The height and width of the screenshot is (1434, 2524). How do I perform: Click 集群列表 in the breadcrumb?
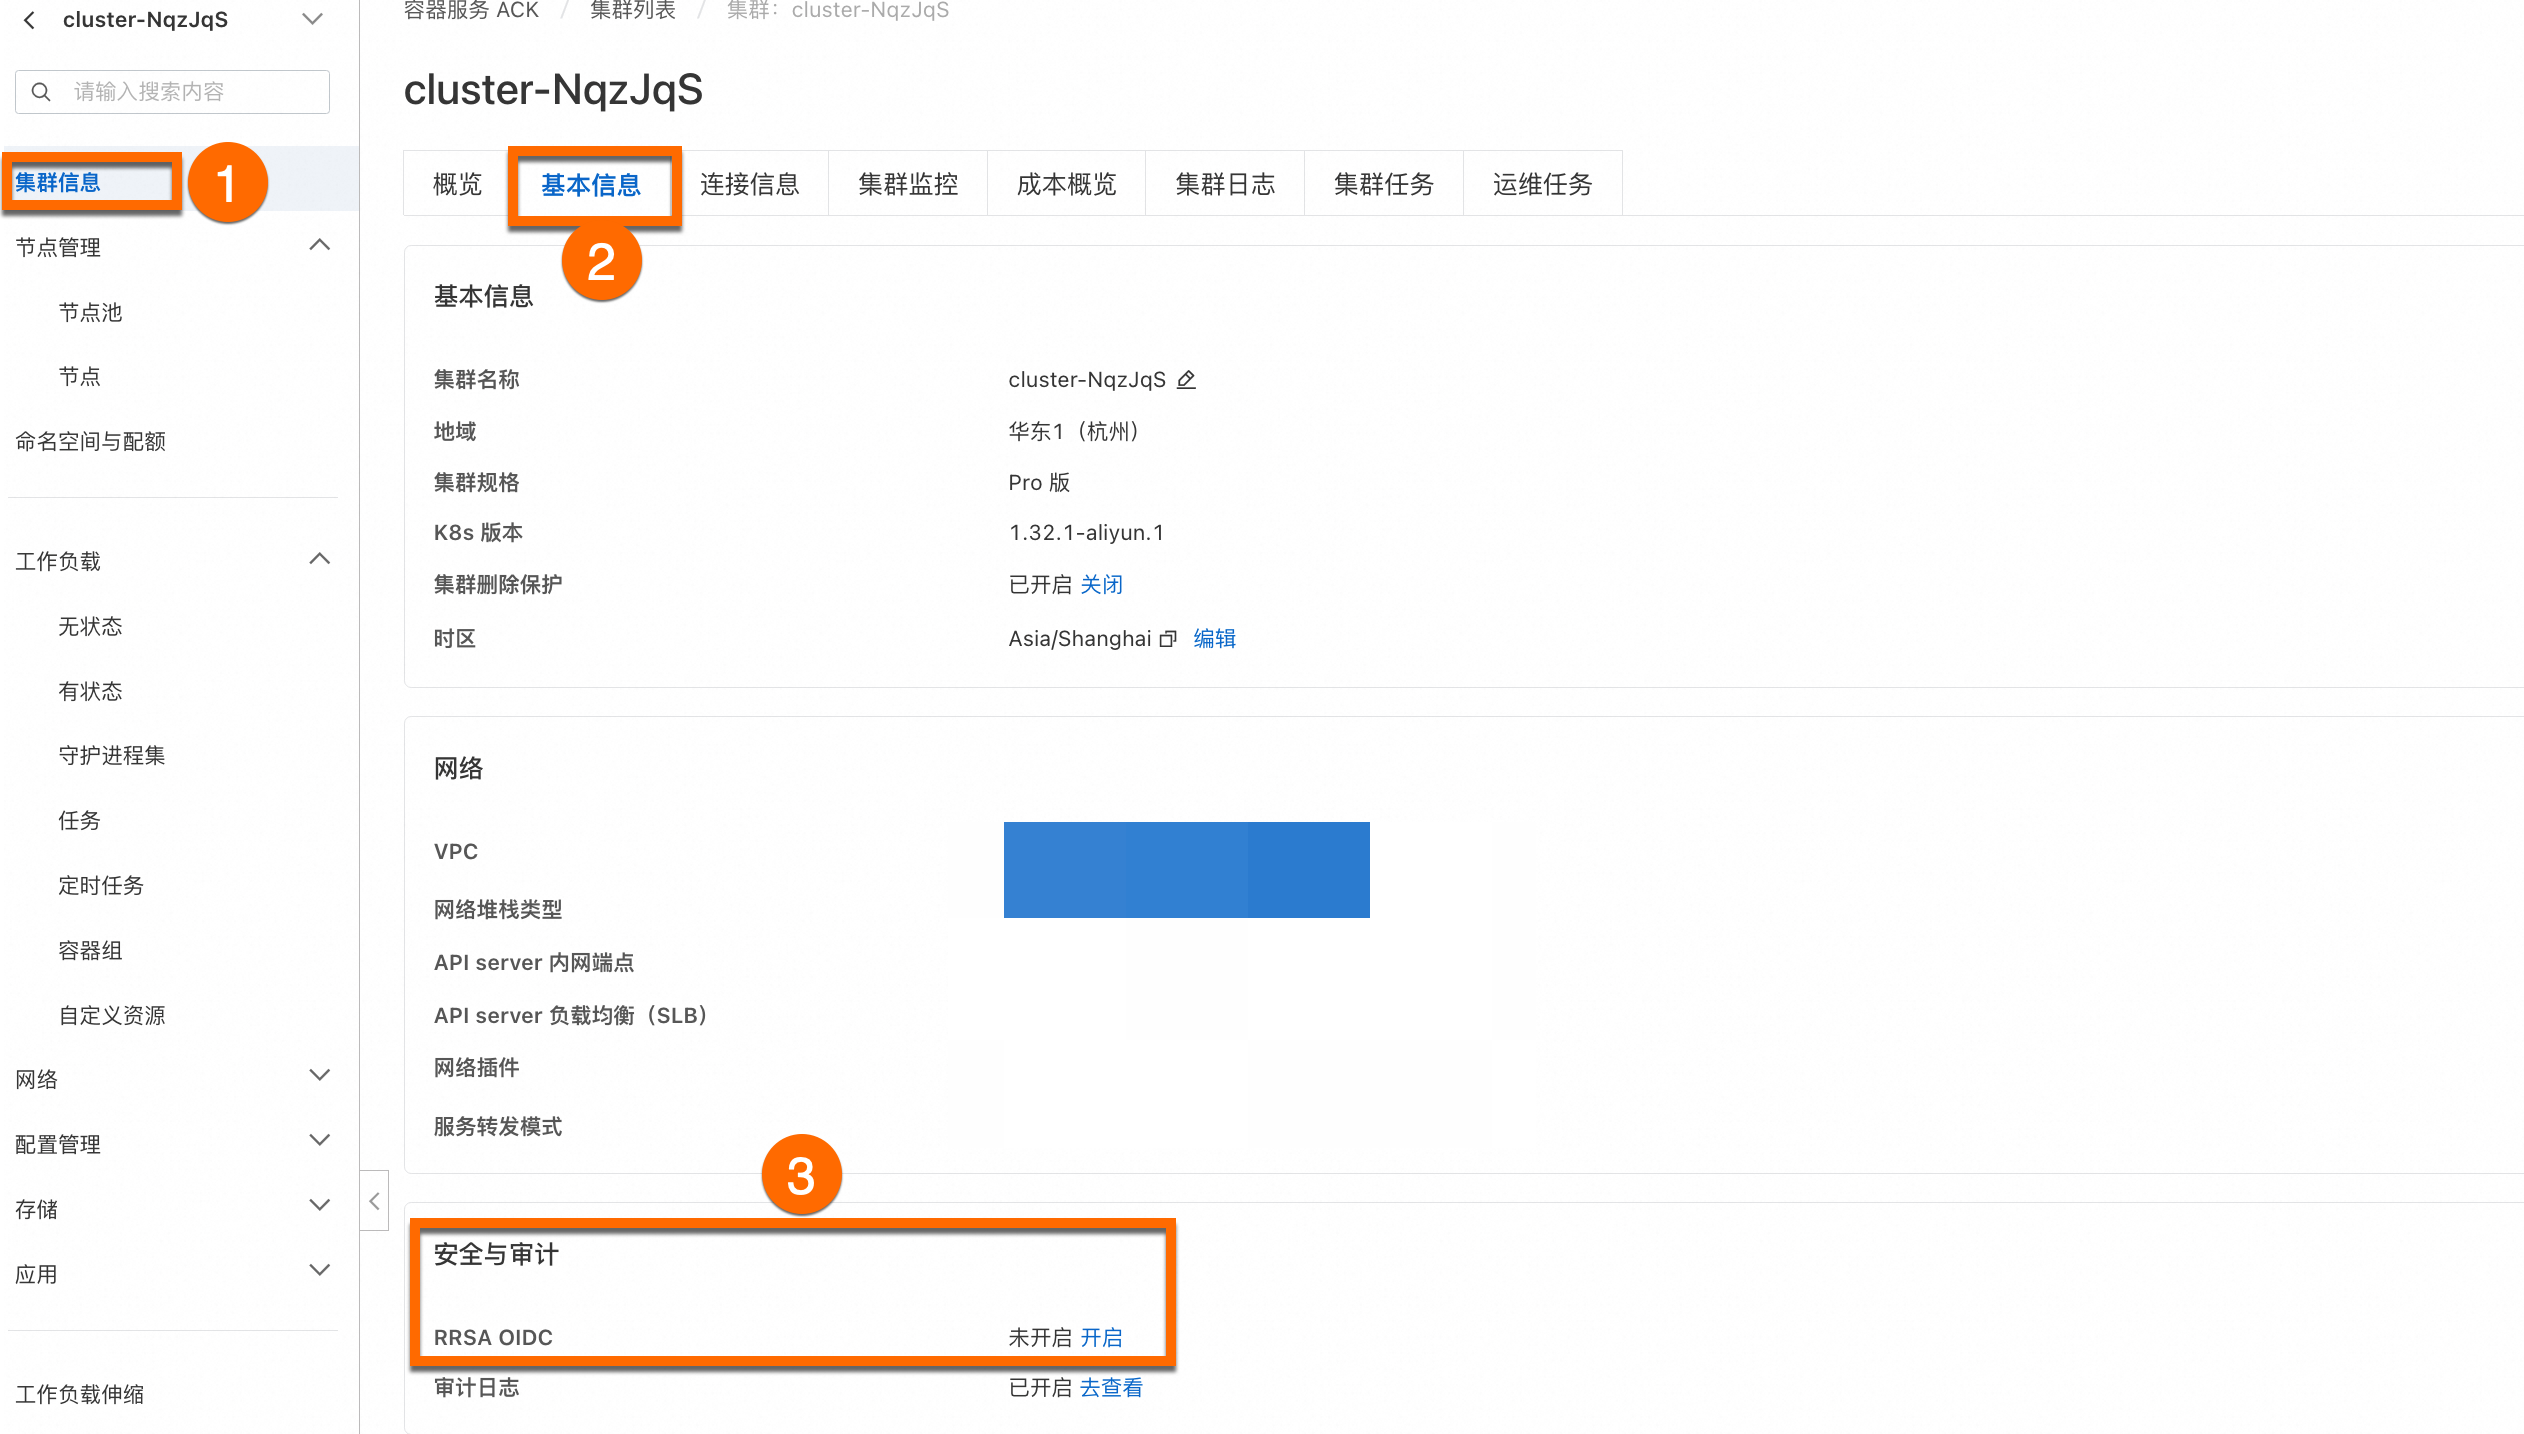pyautogui.click(x=632, y=11)
